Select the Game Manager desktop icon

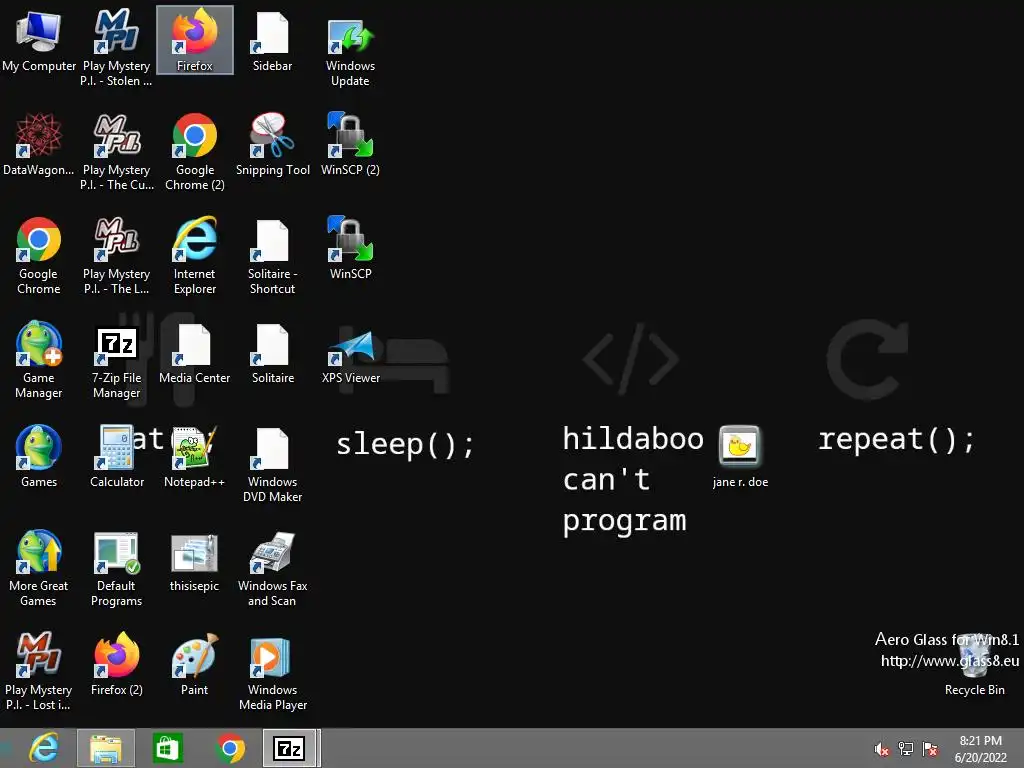(39, 360)
